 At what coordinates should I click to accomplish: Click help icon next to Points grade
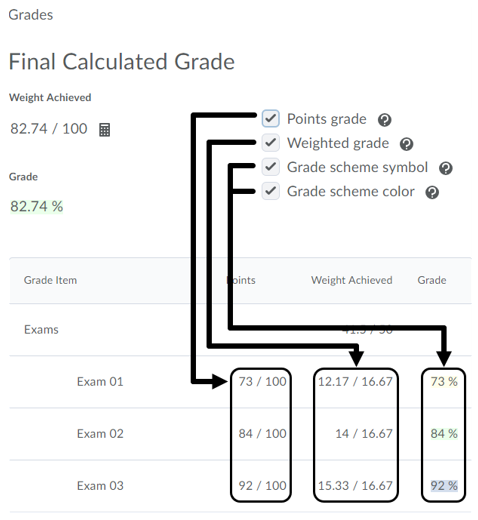pyautogui.click(x=384, y=120)
